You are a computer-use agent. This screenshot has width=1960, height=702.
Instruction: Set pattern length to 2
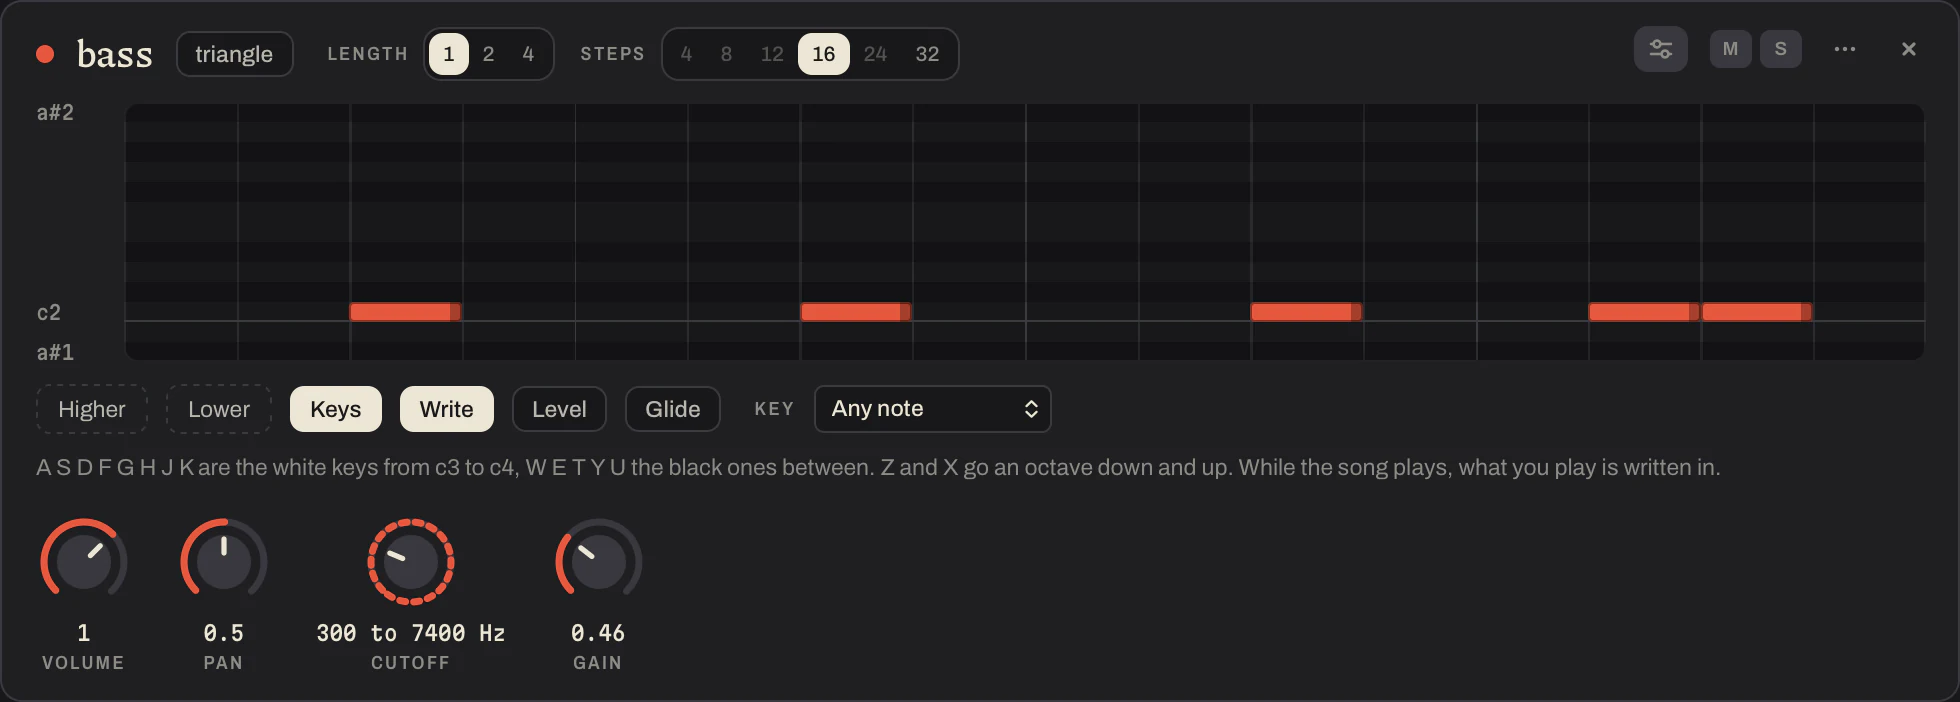[x=488, y=54]
